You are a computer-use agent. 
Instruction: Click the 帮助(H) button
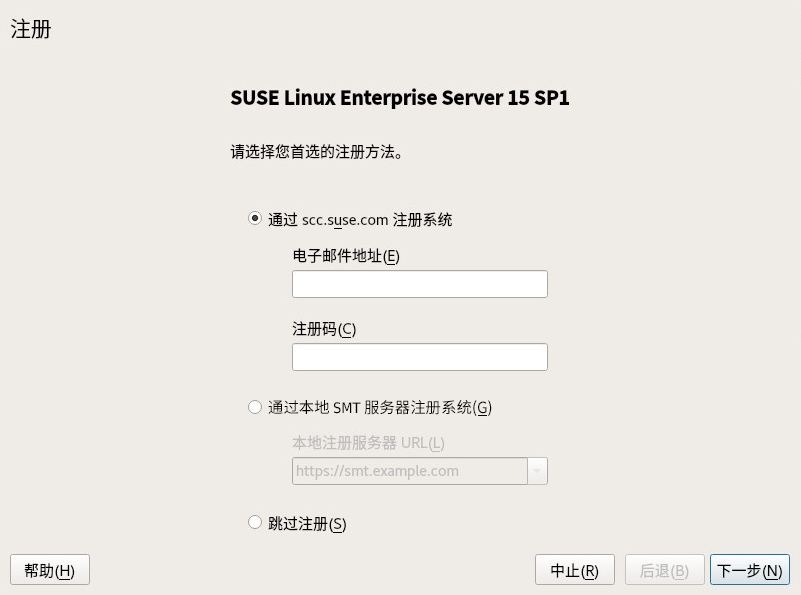coord(49,569)
